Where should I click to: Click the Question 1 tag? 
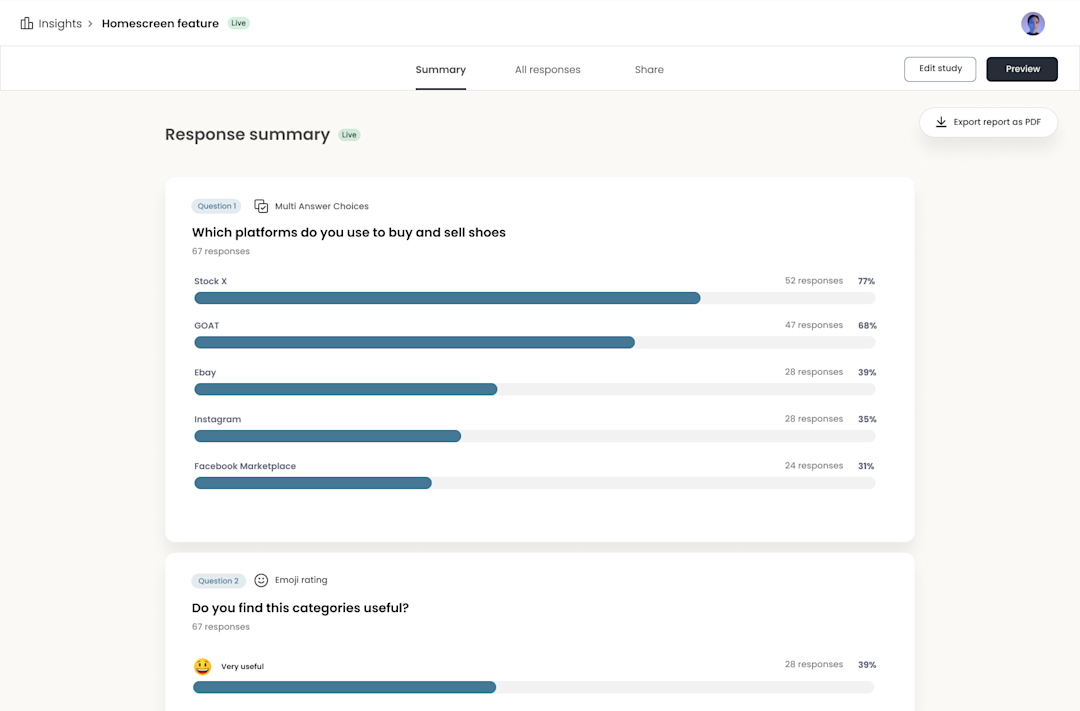click(216, 206)
